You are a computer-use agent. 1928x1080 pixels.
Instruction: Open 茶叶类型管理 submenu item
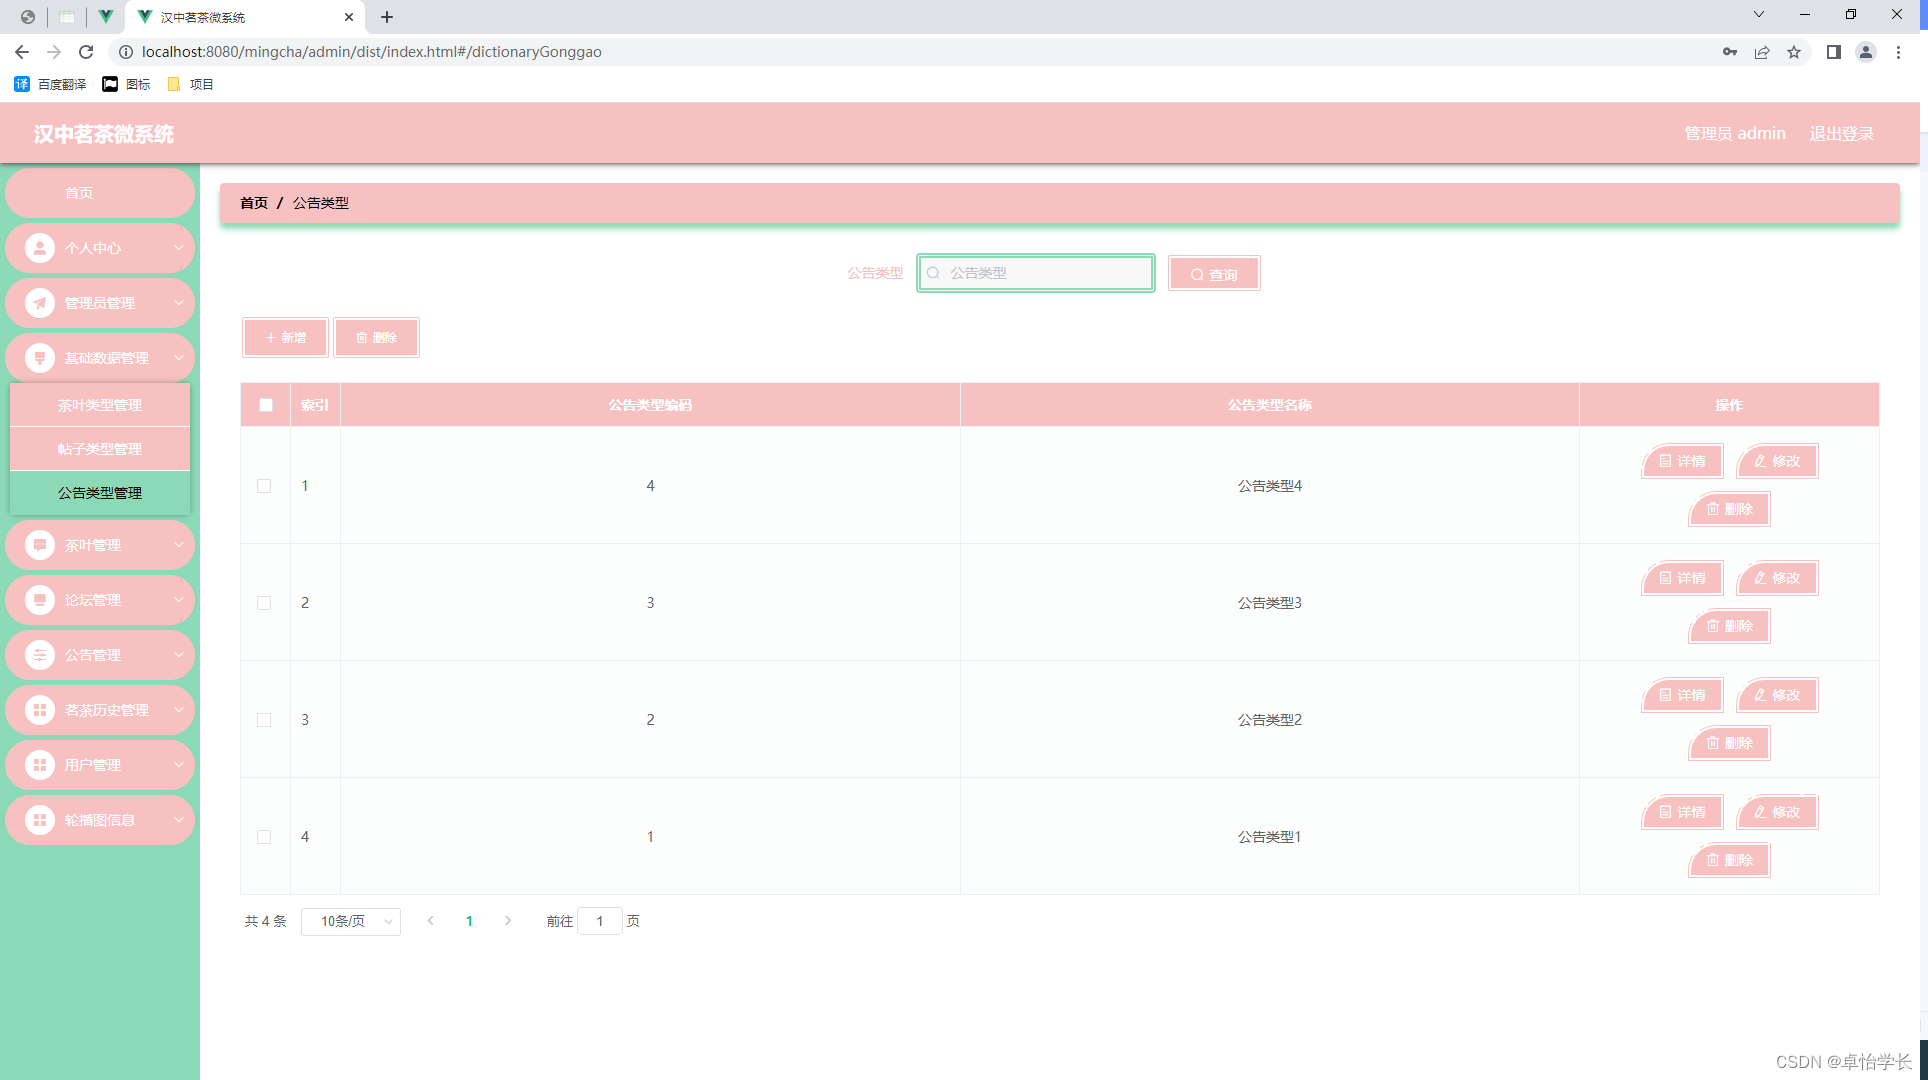pos(100,405)
